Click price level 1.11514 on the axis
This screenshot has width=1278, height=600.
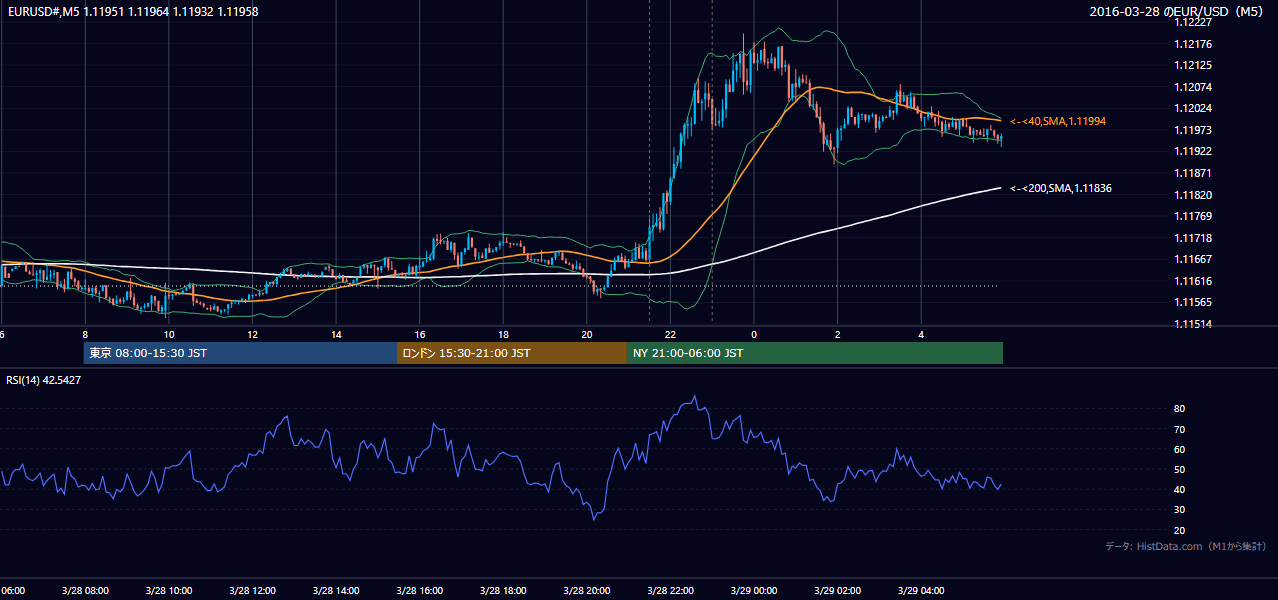(1194, 324)
